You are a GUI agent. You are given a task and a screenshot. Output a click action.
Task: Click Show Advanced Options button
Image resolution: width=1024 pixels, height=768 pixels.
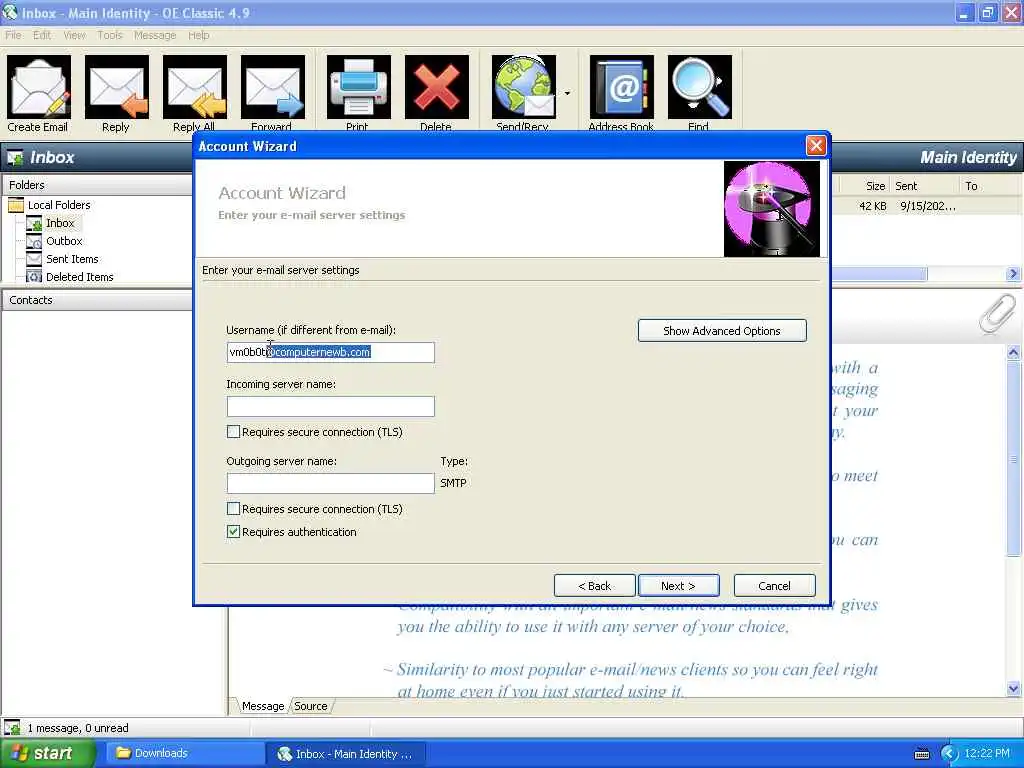tap(722, 330)
